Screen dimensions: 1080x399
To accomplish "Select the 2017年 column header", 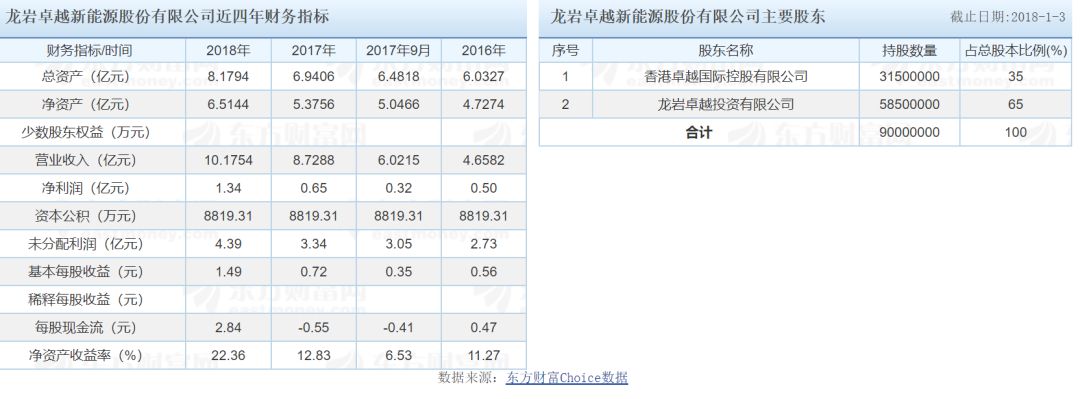I will 313,50.
